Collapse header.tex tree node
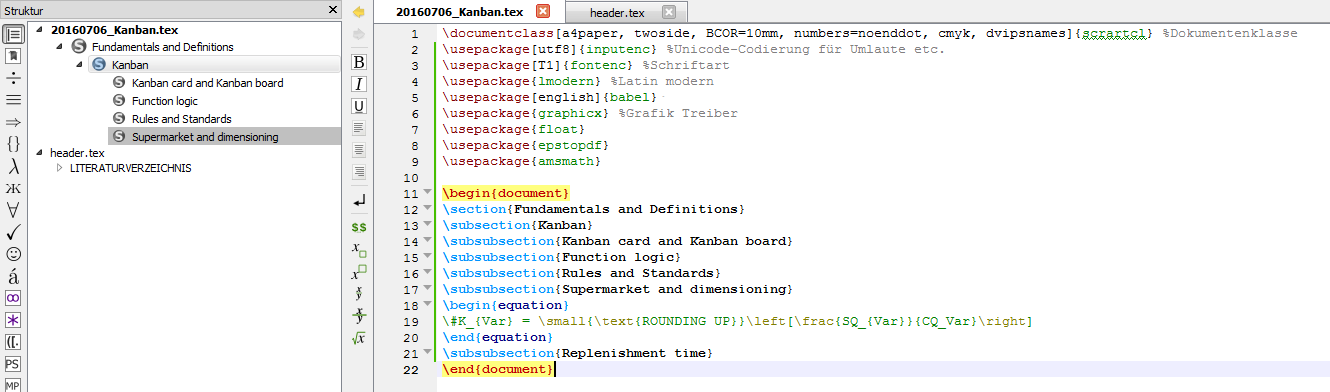 [39, 153]
